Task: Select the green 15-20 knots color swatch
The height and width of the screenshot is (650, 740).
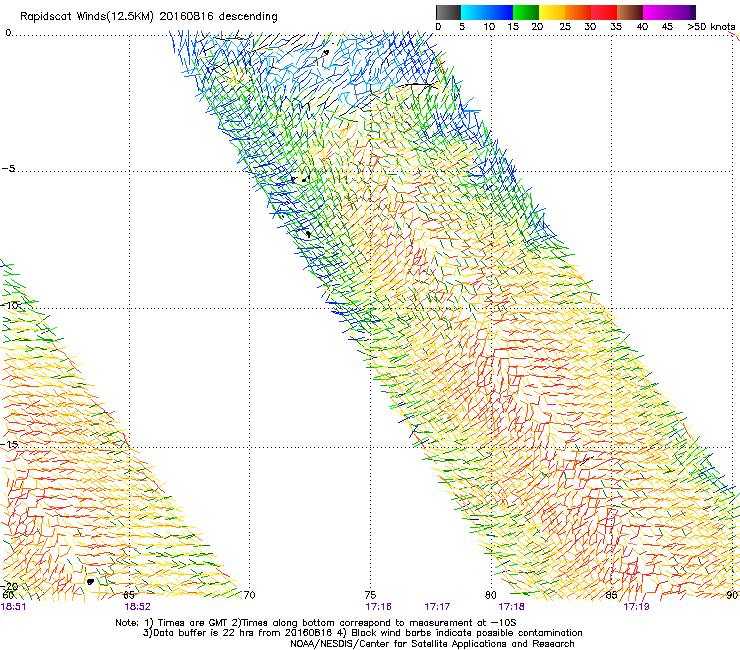Action: 526,12
